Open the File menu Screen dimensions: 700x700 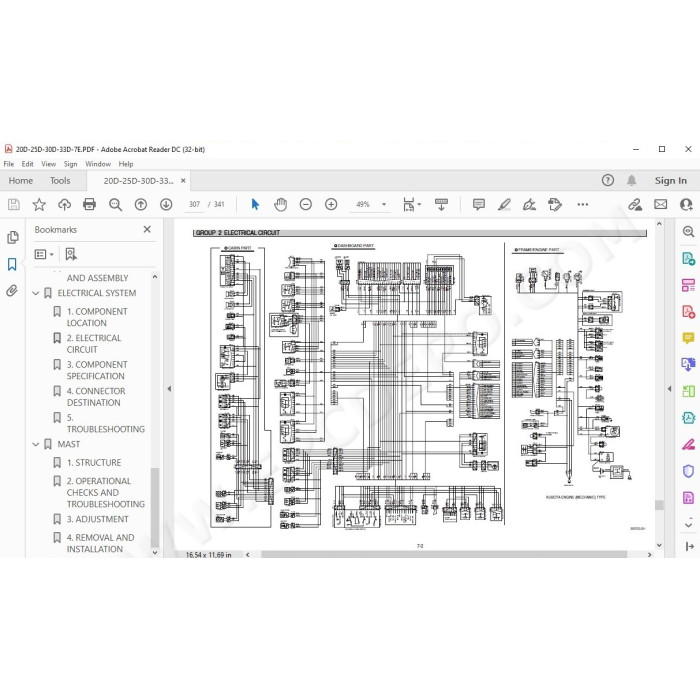(x=8, y=164)
